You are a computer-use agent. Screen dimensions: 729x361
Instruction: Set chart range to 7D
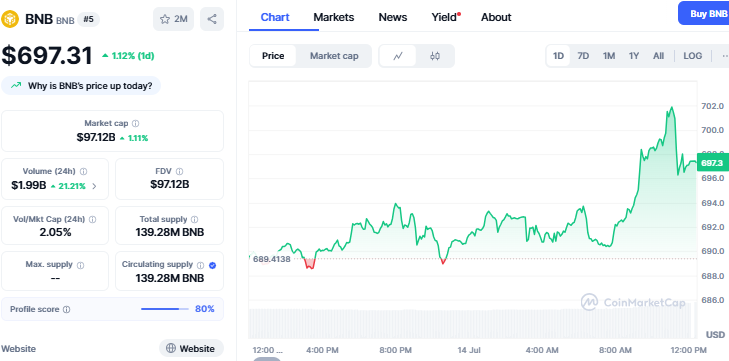click(x=583, y=56)
